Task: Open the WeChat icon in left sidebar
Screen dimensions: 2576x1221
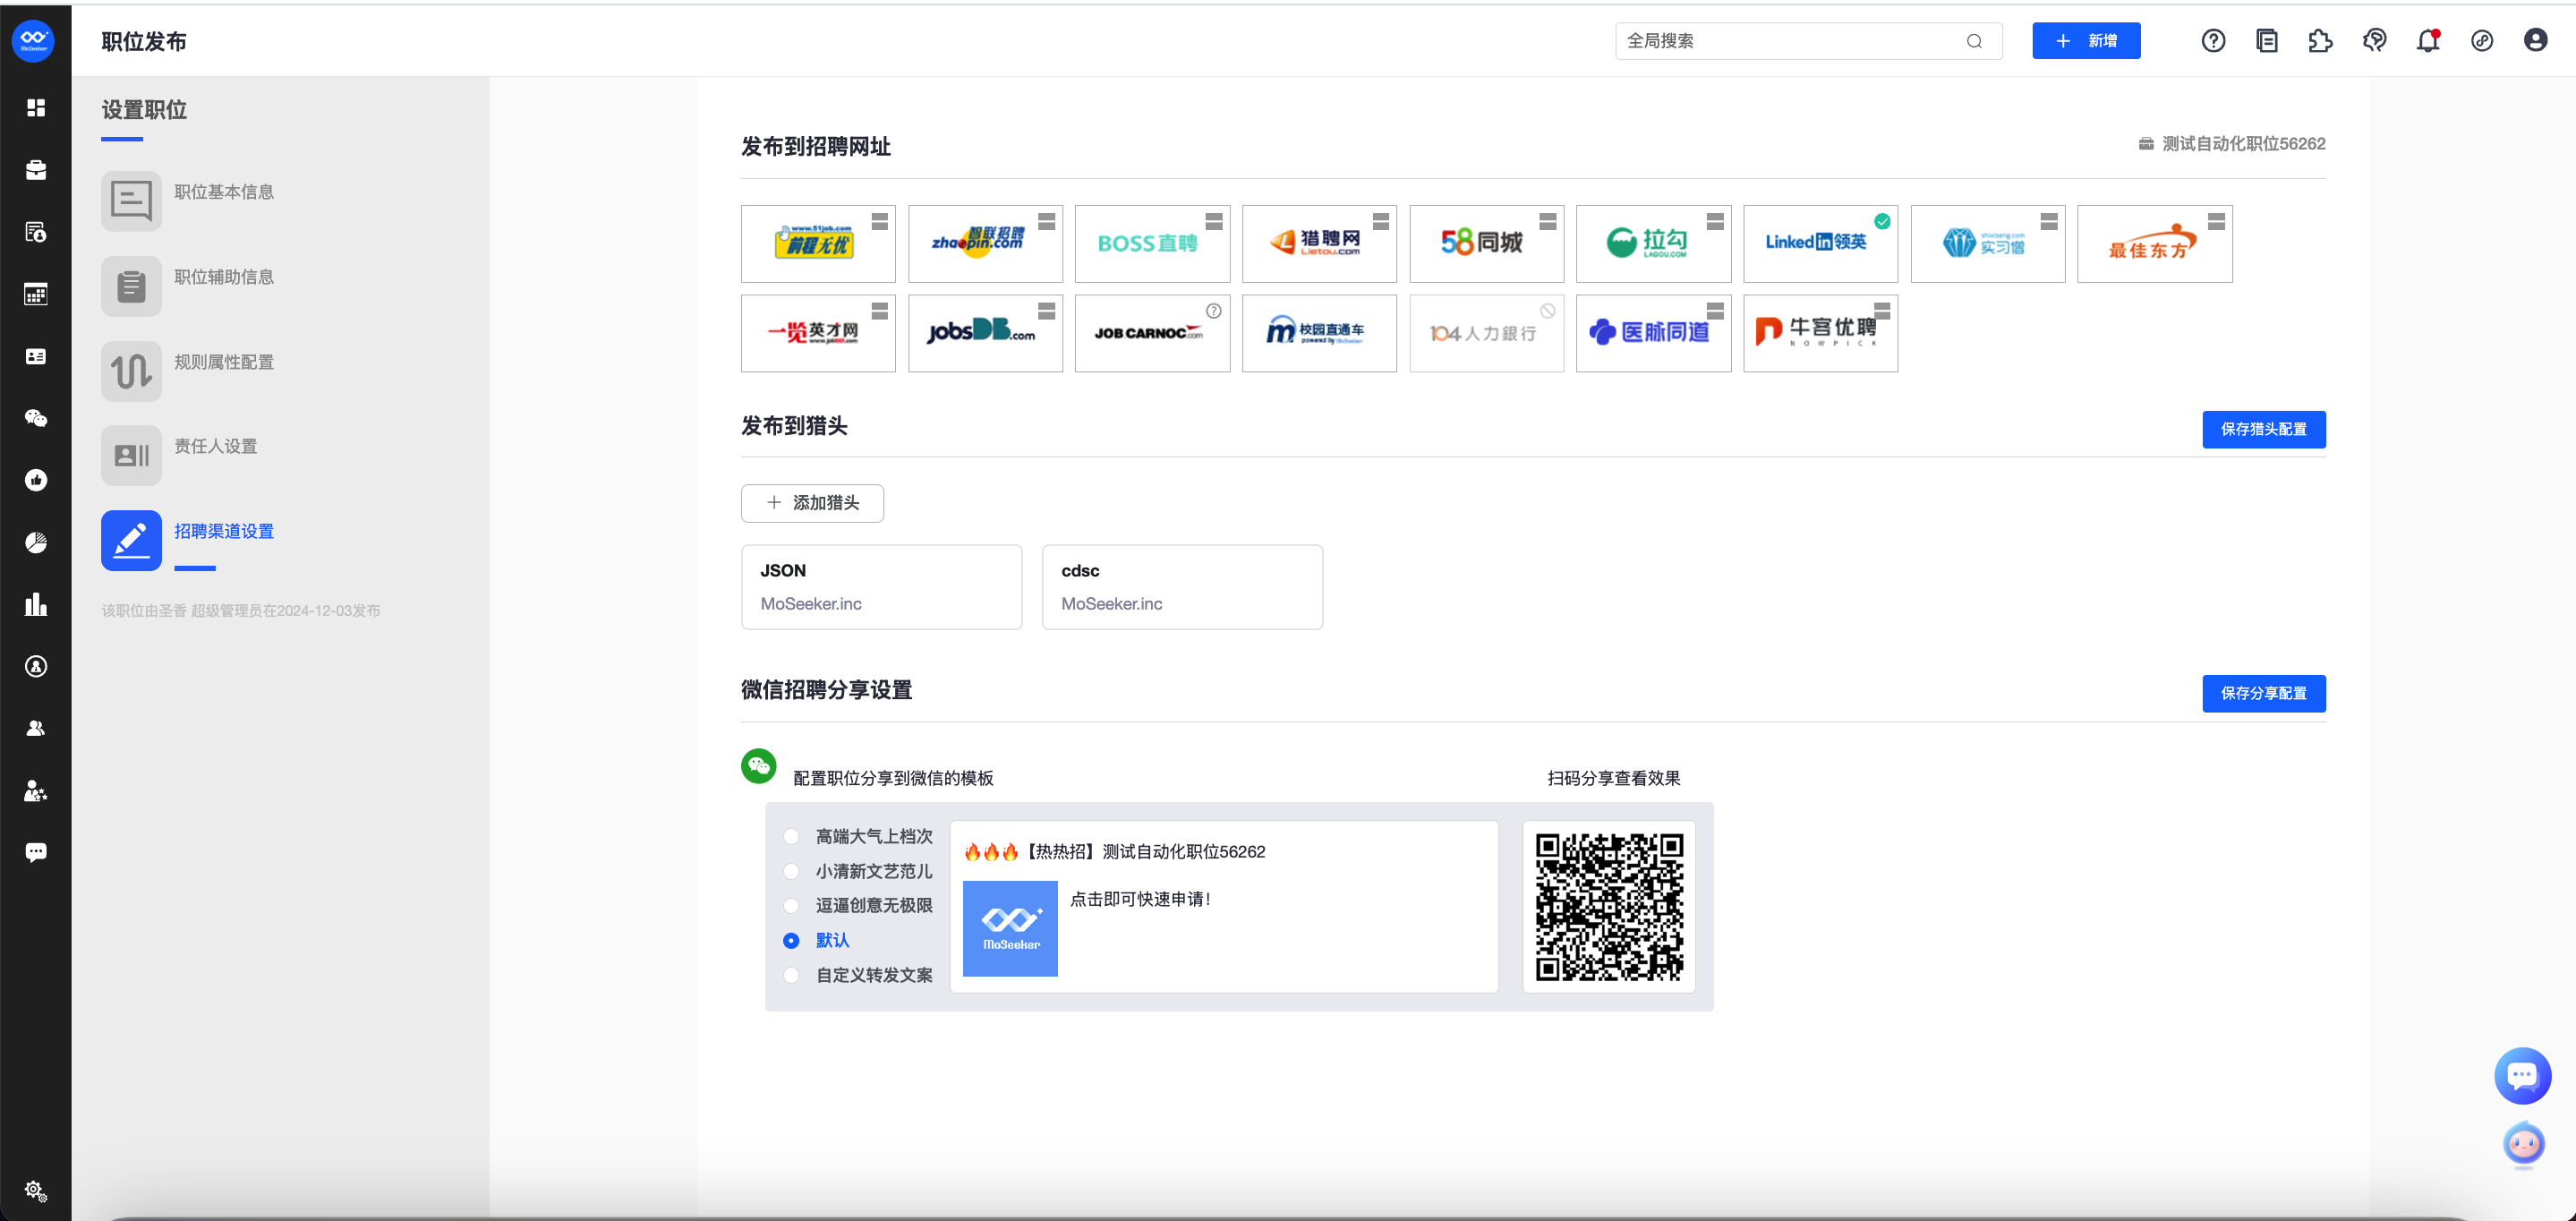Action: coord(36,418)
